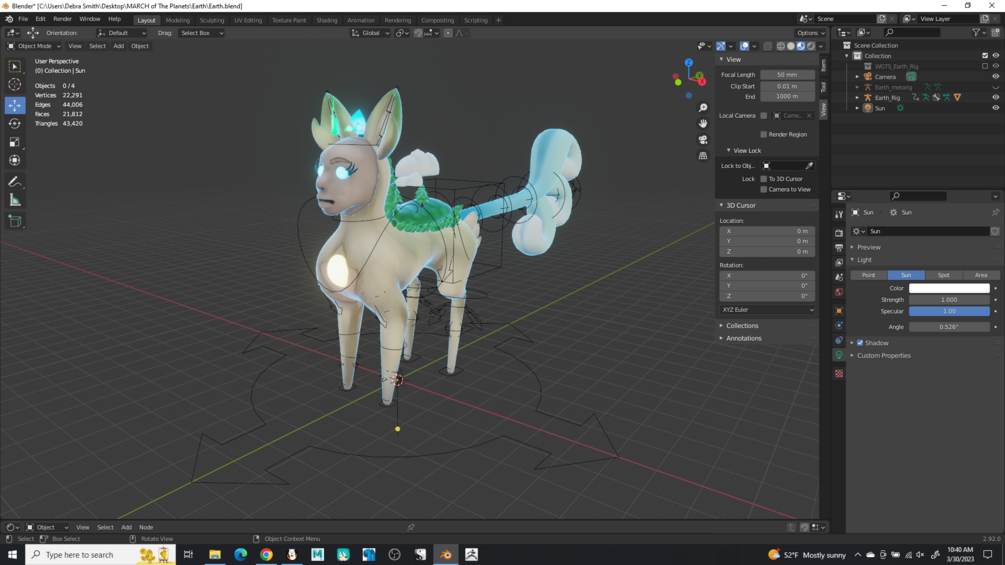Pin the Sun properties context
1005x565 pixels.
tap(995, 212)
